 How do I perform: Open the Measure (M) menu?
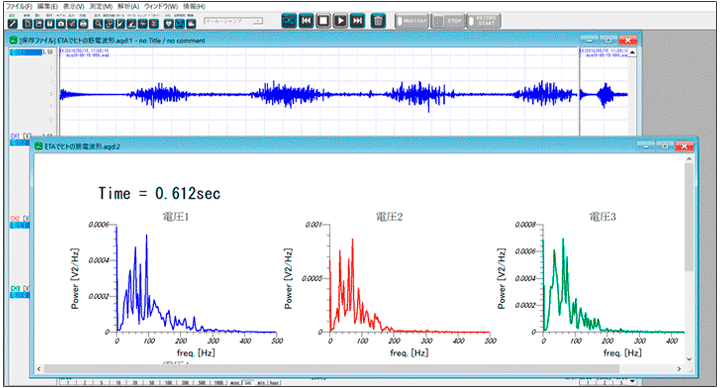coord(101,6)
